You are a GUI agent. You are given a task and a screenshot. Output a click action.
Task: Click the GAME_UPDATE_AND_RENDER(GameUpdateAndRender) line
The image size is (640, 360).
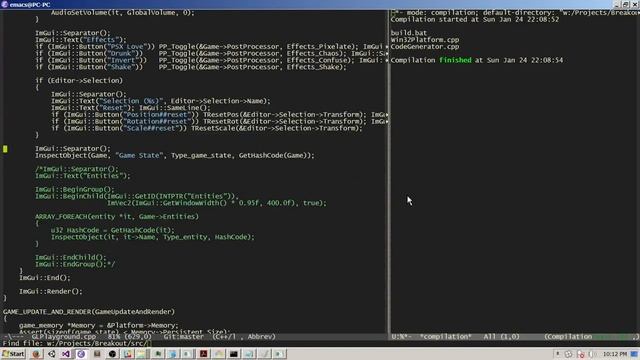coord(89,311)
